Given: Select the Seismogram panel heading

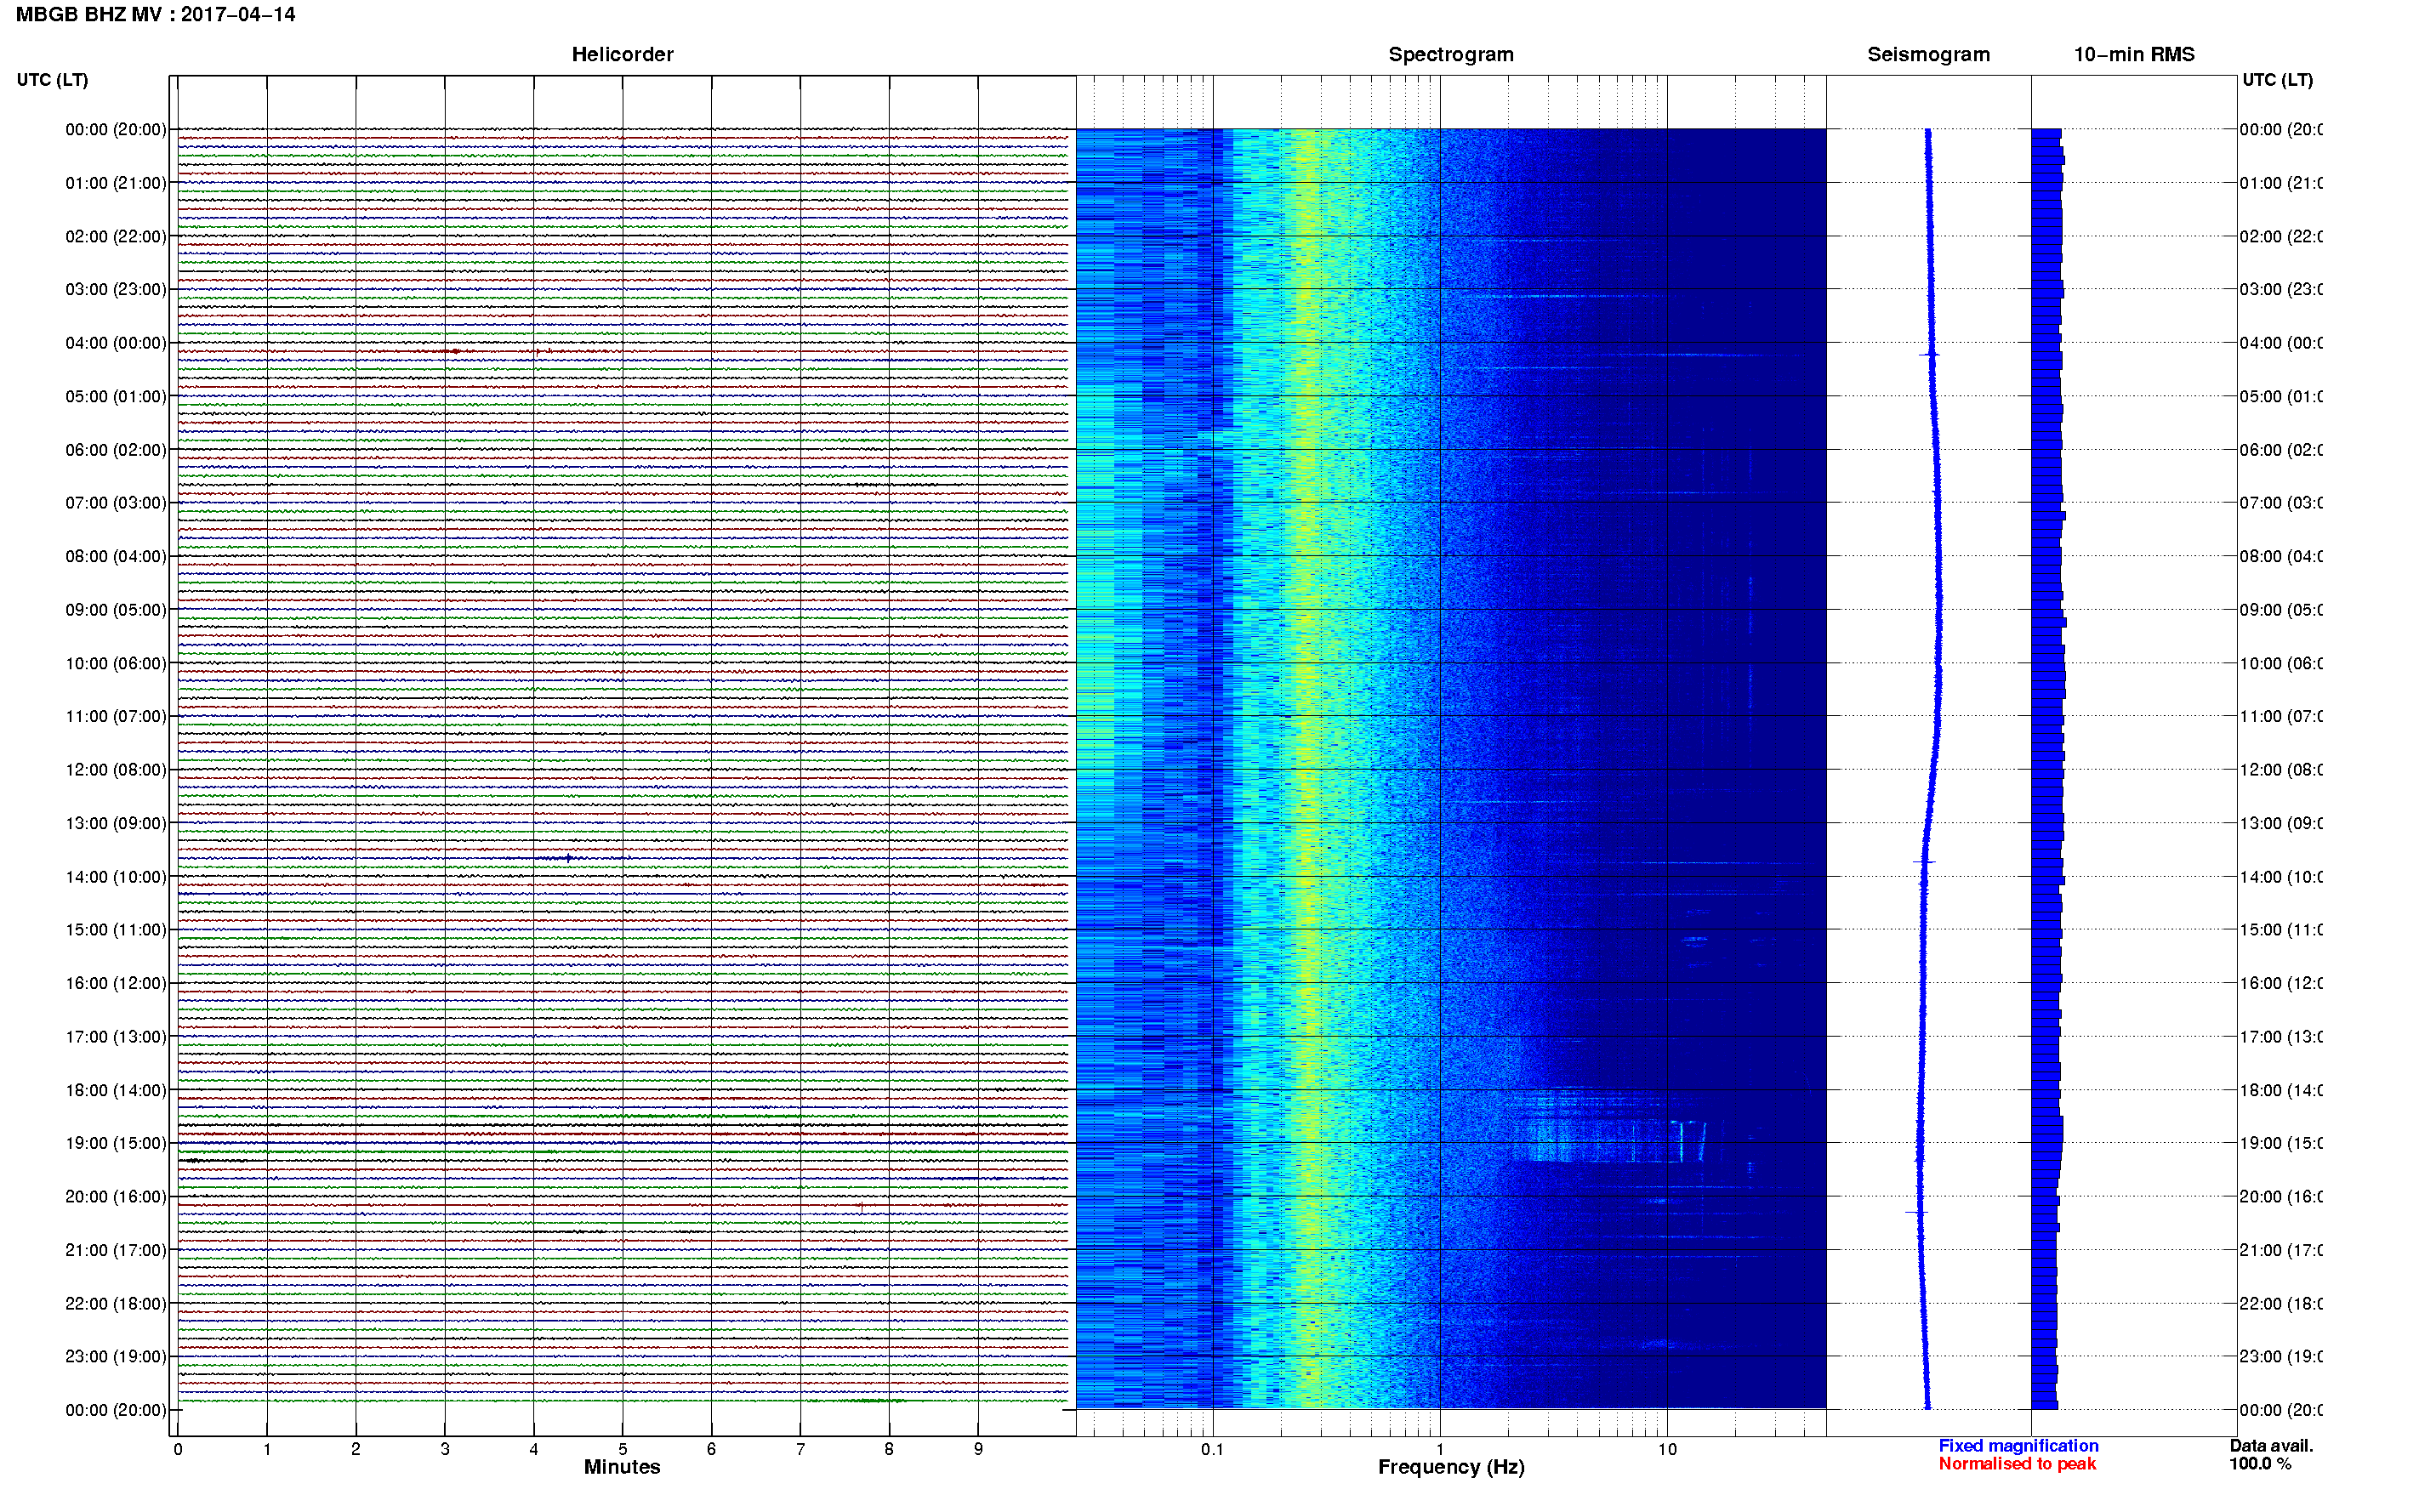Looking at the screenshot, I should pos(1928,54).
